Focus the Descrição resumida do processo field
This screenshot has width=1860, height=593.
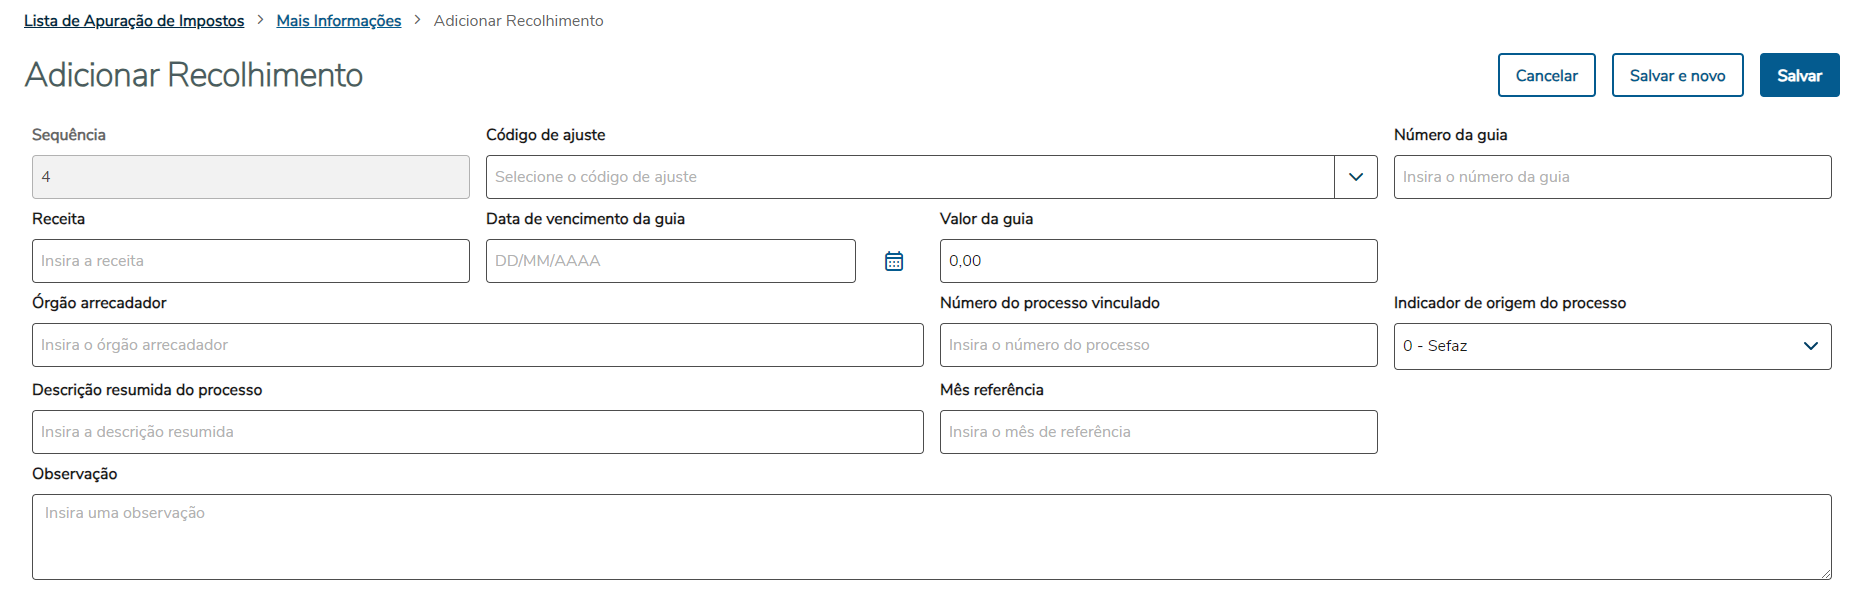point(477,432)
